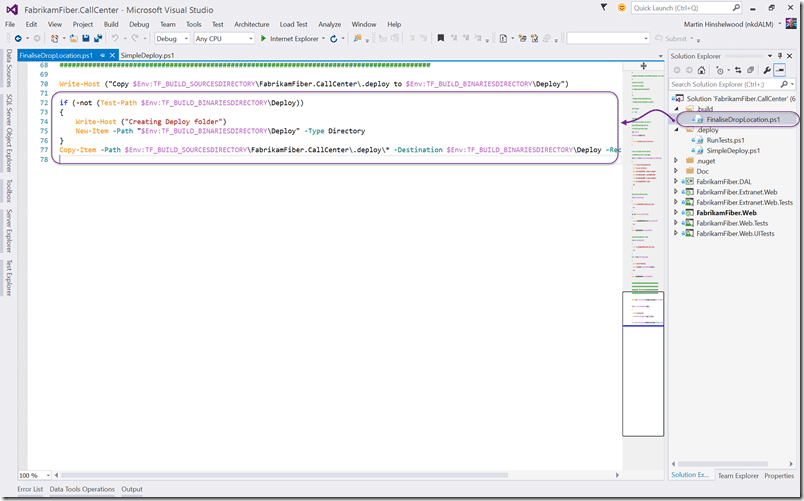The image size is (804, 501).
Task: Click the Undo arrow icon
Action: (x=115, y=38)
